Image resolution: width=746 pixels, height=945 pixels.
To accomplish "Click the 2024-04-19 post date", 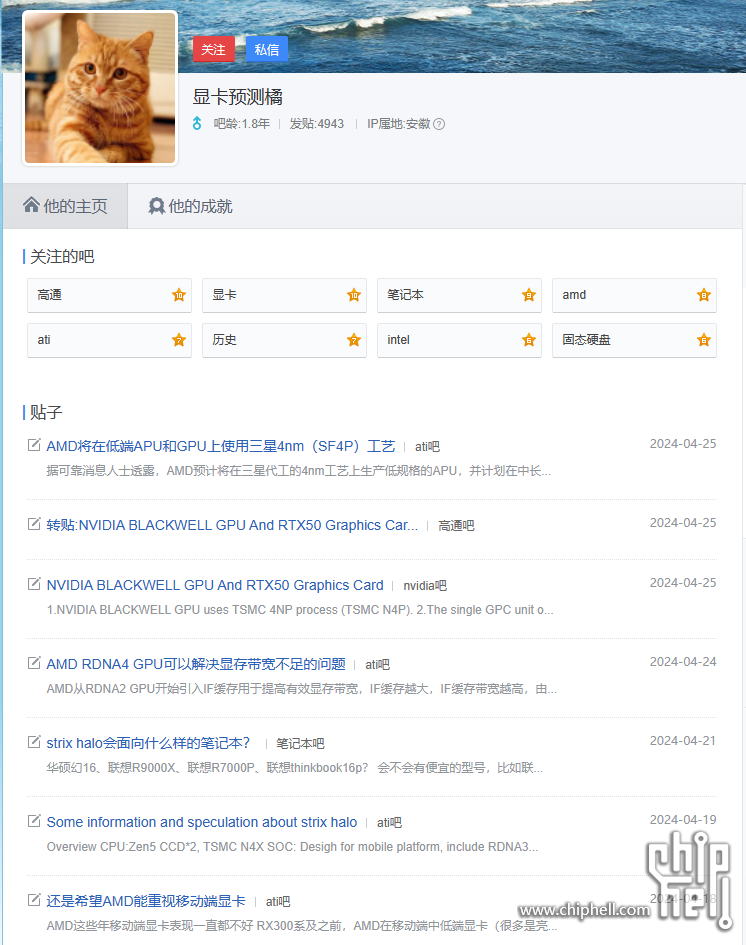I will click(683, 820).
